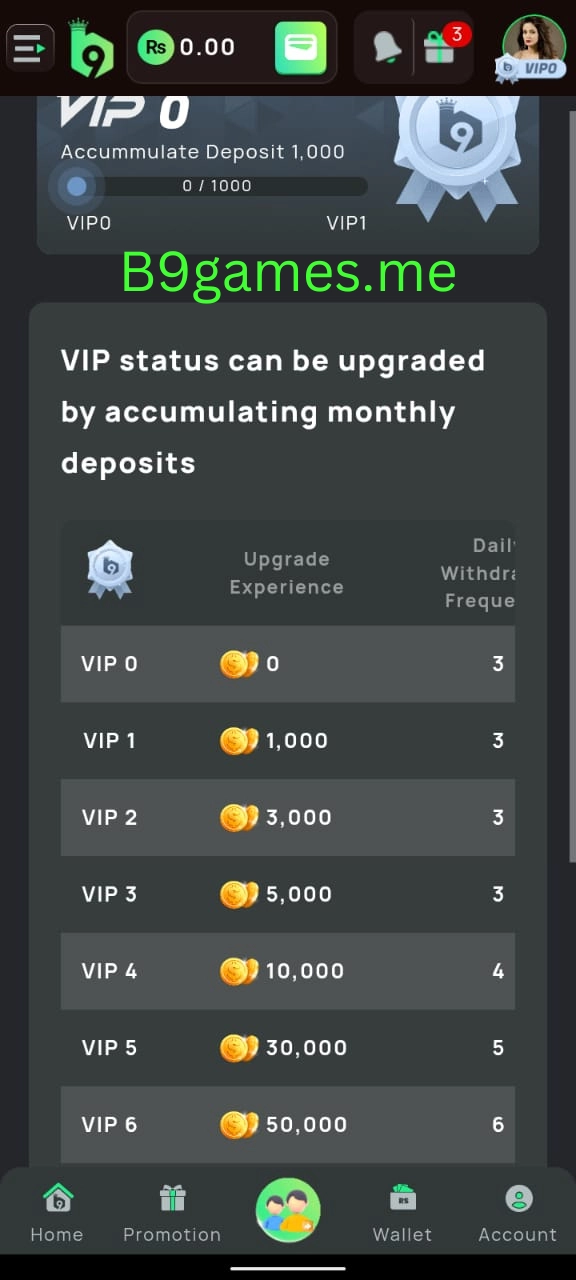
Task: Tap the profile avatar with VIP0 badge
Action: click(533, 48)
